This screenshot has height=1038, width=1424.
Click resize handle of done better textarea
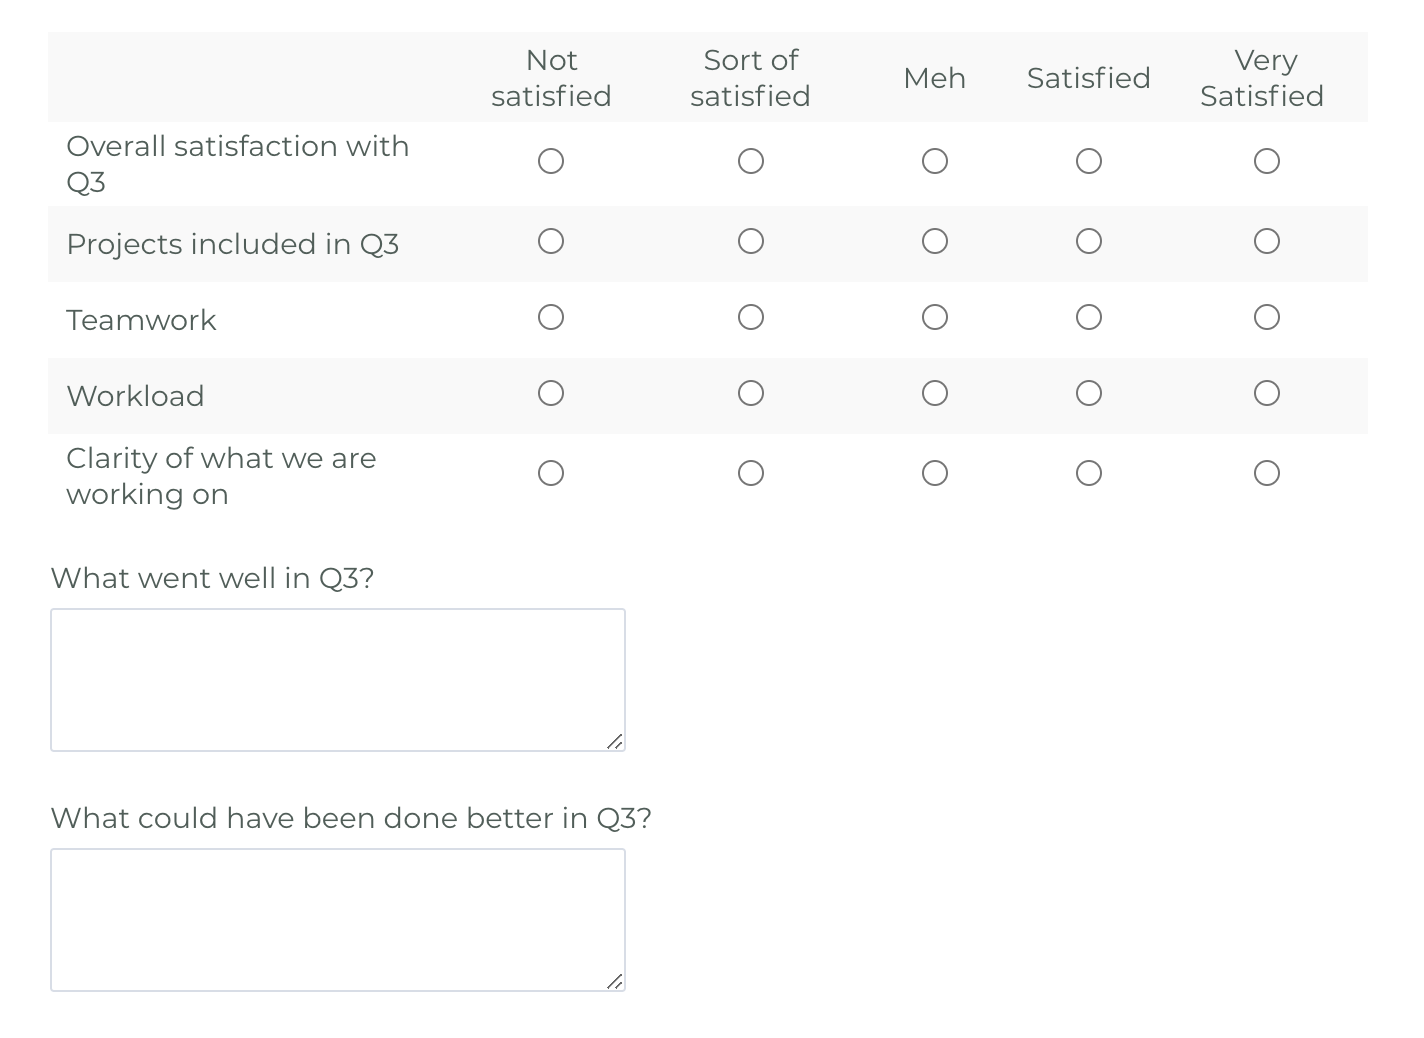(615, 981)
